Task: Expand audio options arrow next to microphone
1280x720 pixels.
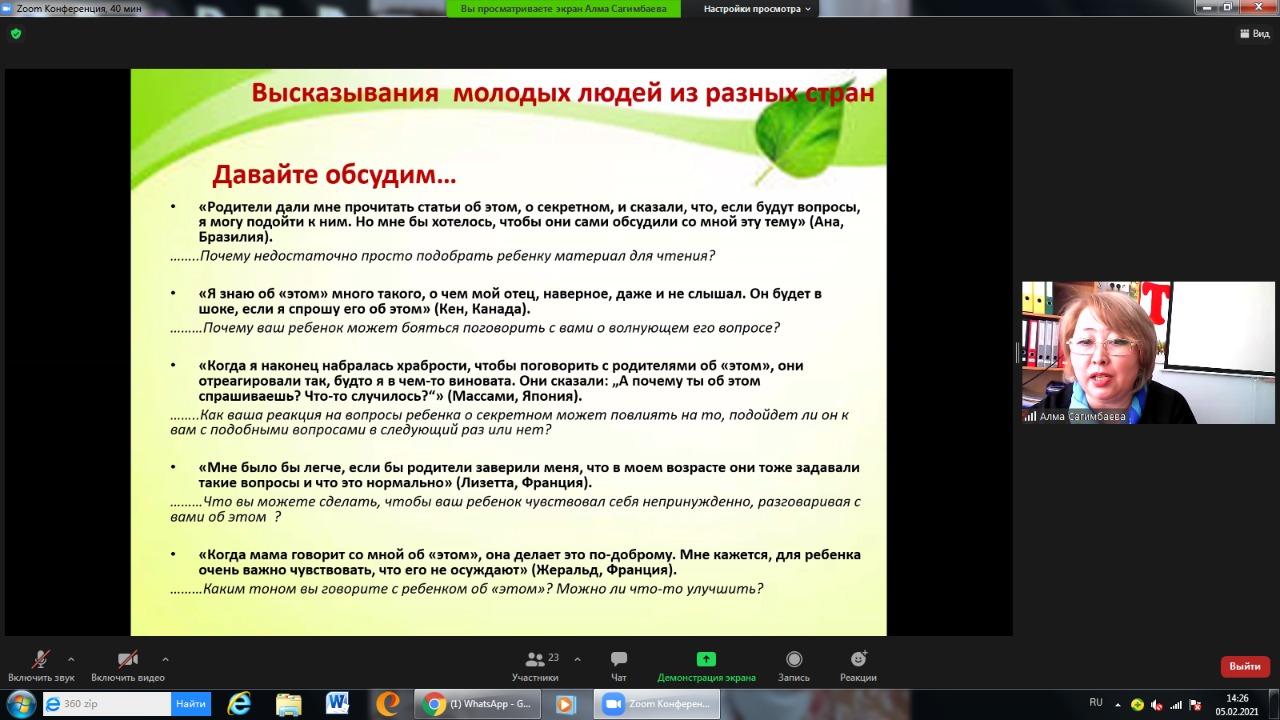Action: pyautogui.click(x=71, y=659)
